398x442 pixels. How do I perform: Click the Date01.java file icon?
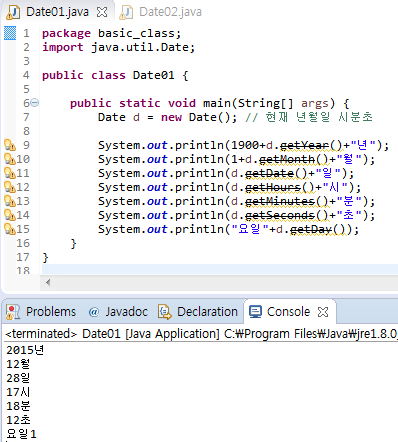click(x=13, y=12)
